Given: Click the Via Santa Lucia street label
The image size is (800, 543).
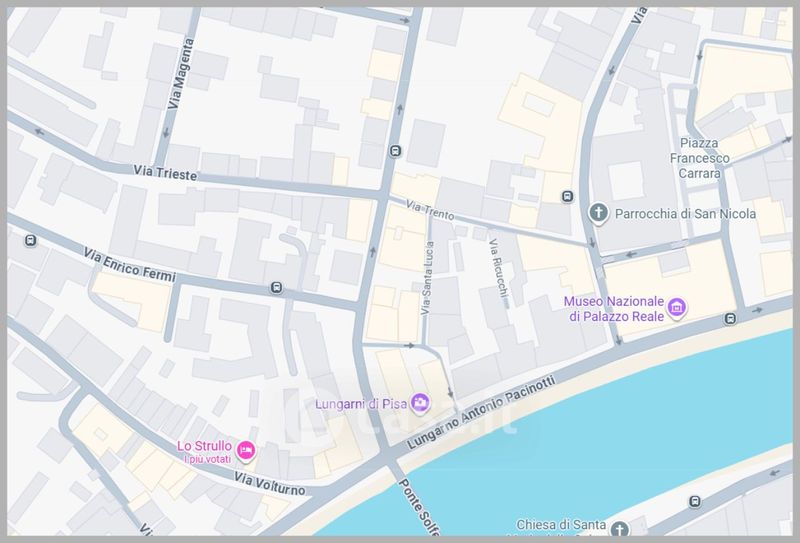Looking at the screenshot, I should click(x=427, y=282).
